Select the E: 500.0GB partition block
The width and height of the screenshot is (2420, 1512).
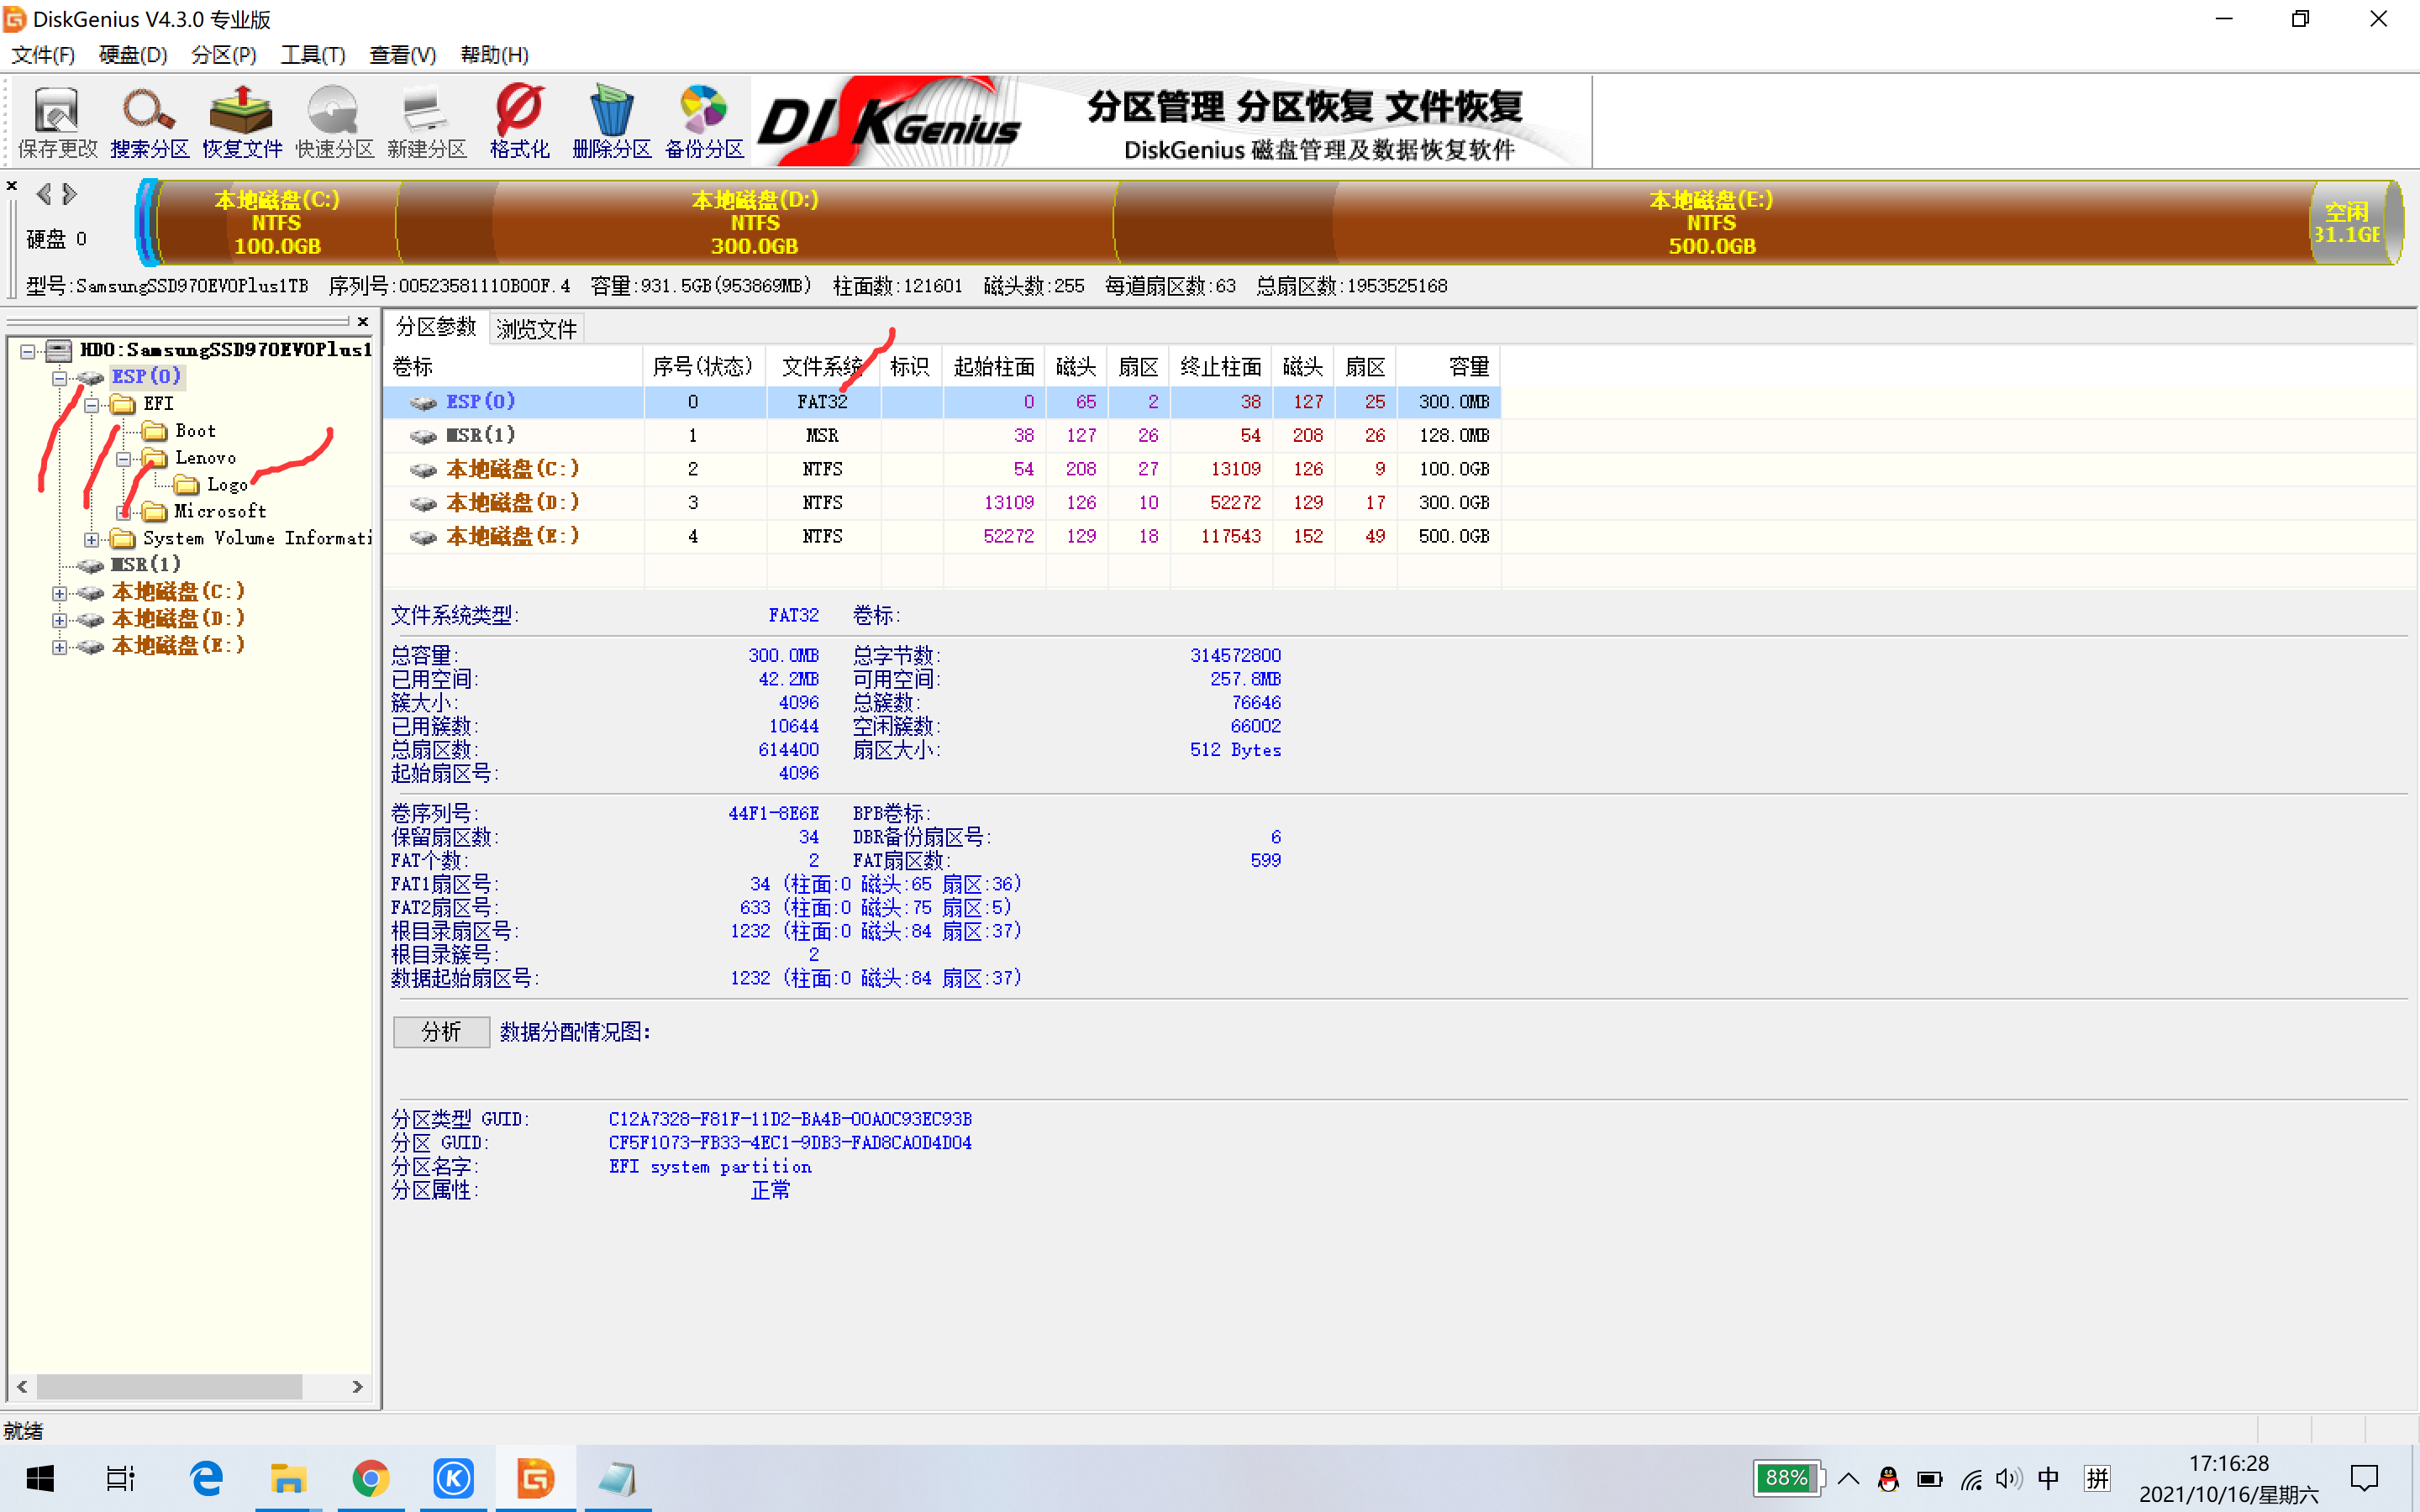(x=1712, y=222)
